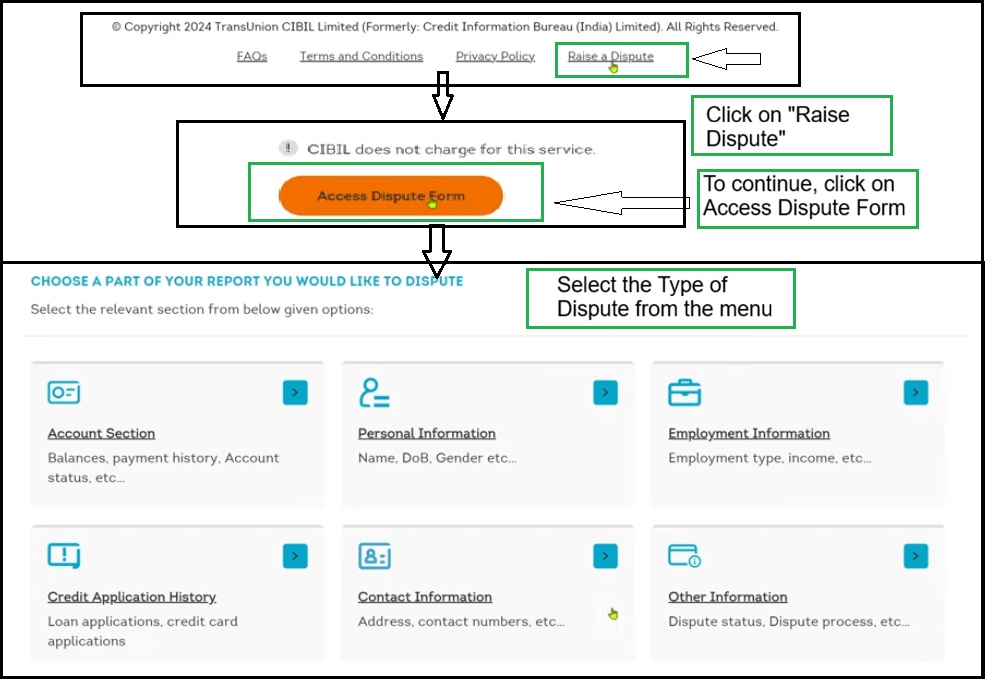Click the Credit Application History alert icon
This screenshot has width=985, height=679.
[64, 556]
